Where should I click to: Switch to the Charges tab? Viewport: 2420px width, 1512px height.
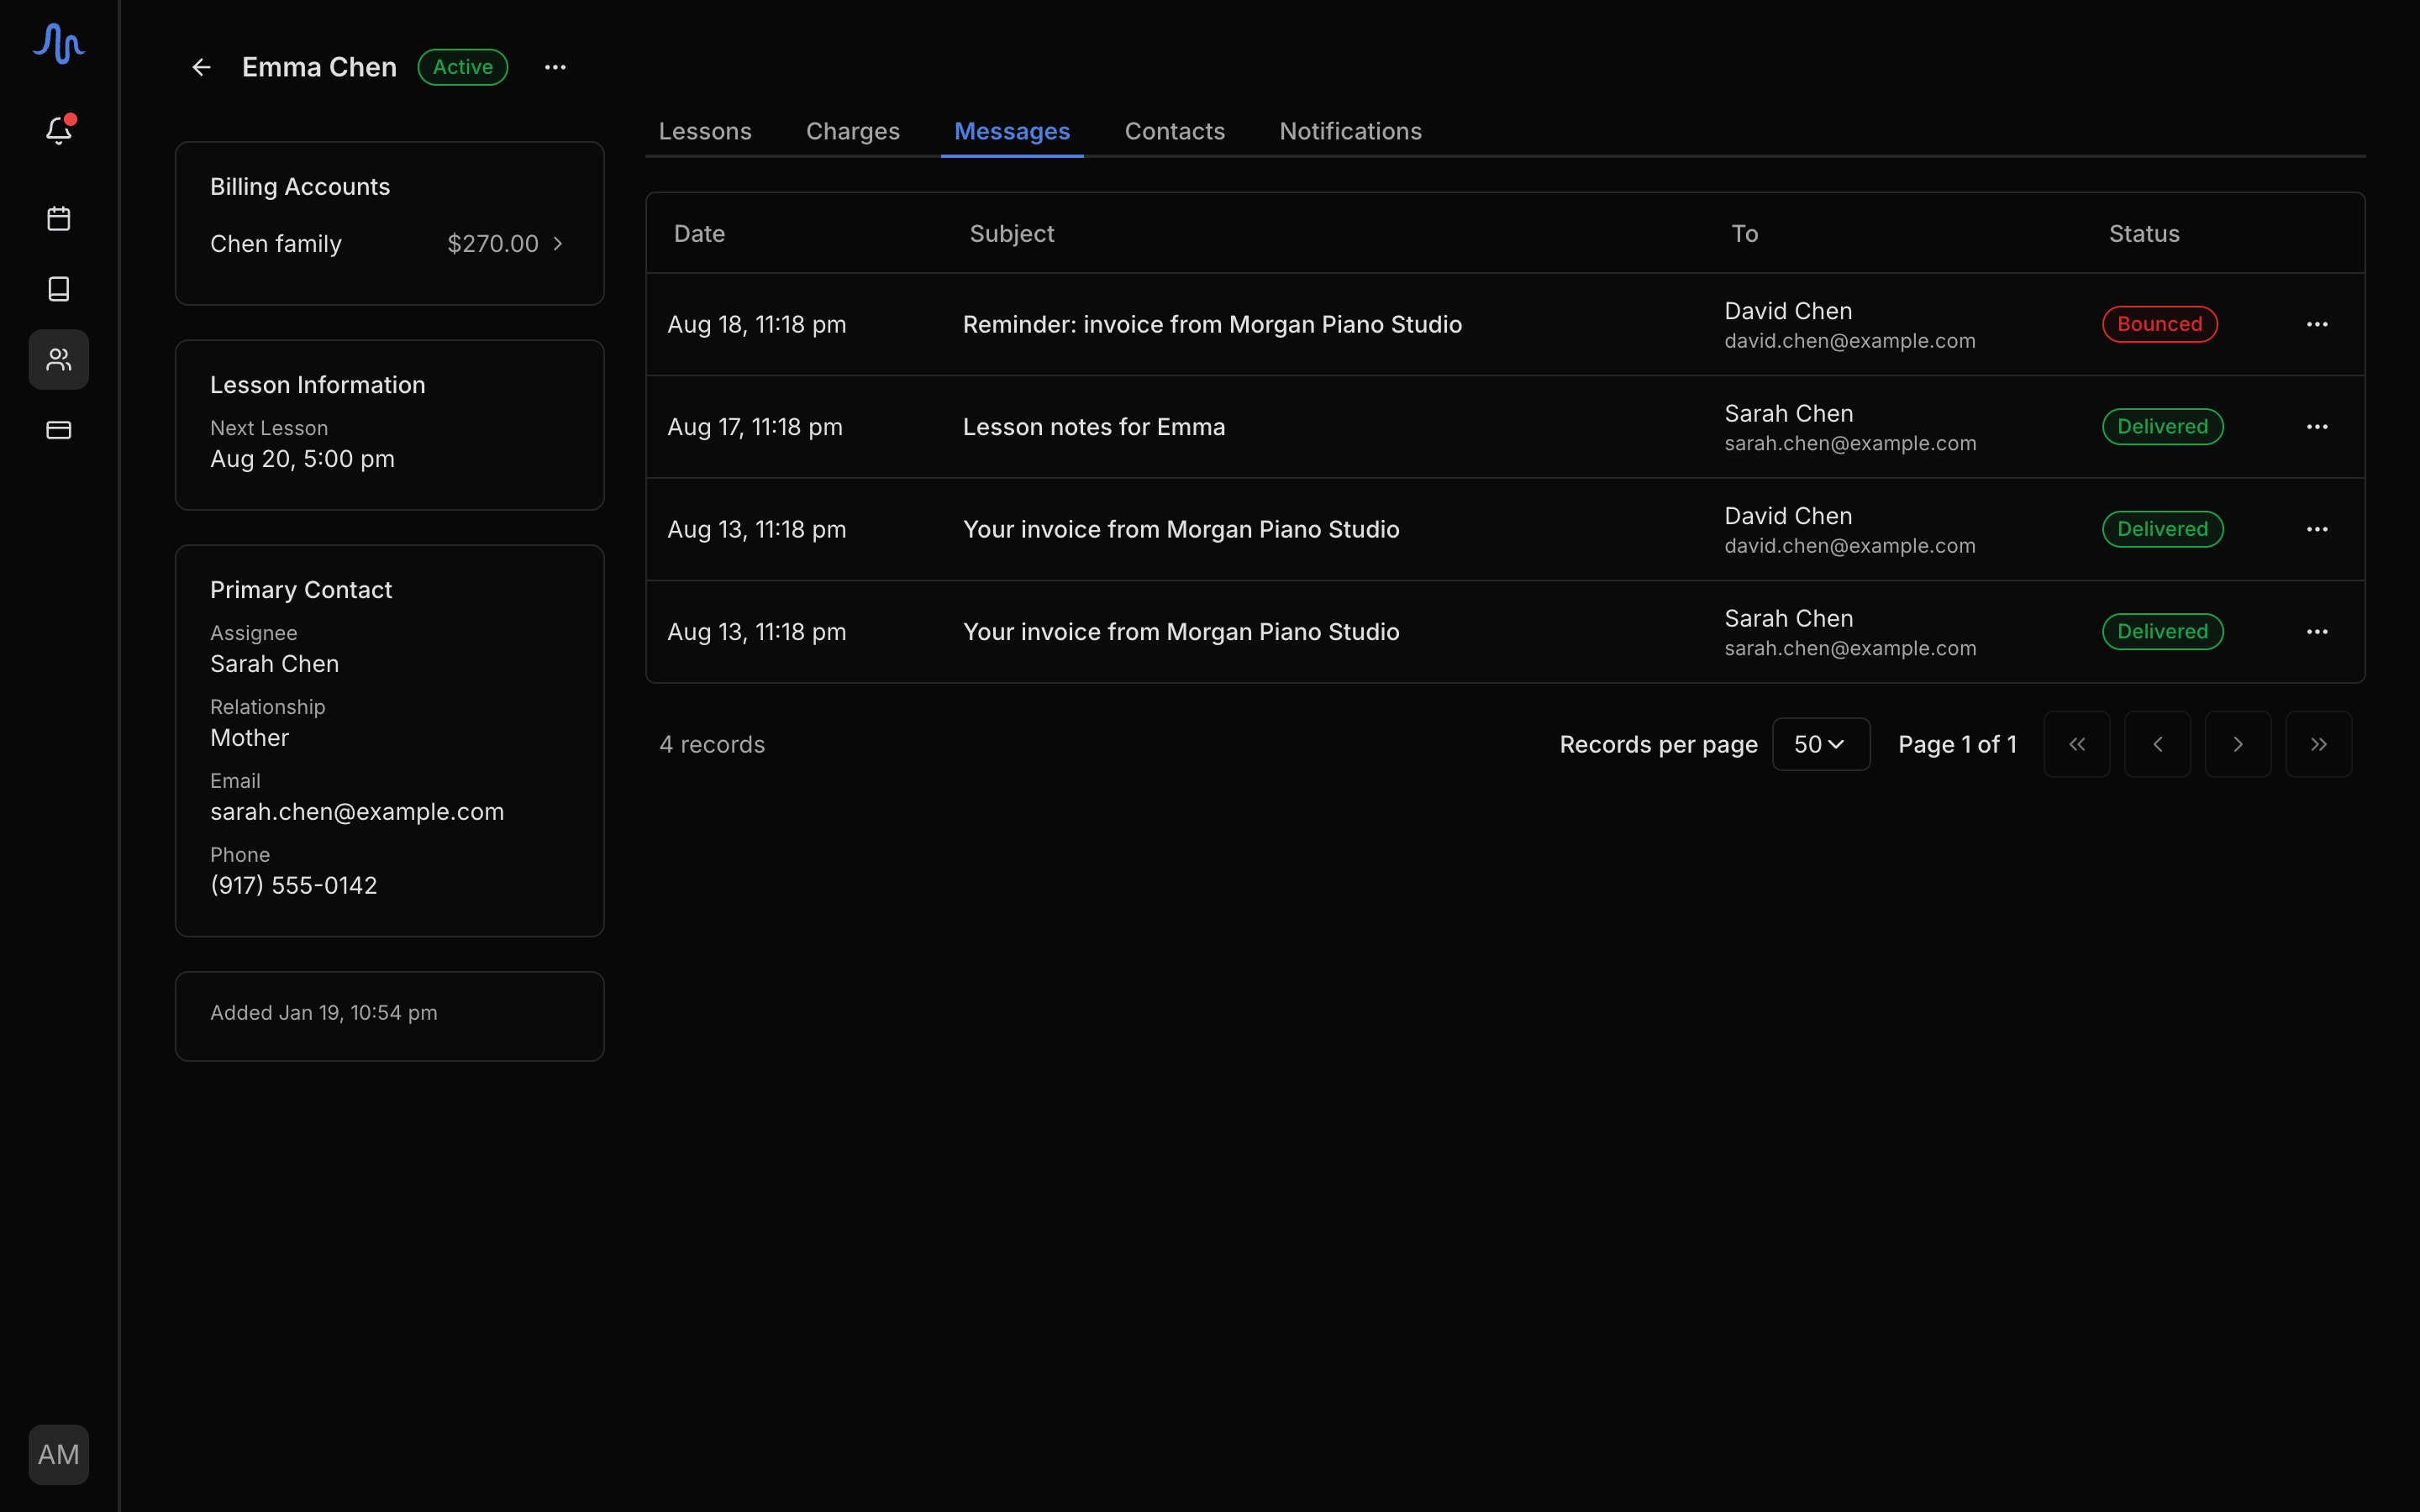[x=853, y=131]
